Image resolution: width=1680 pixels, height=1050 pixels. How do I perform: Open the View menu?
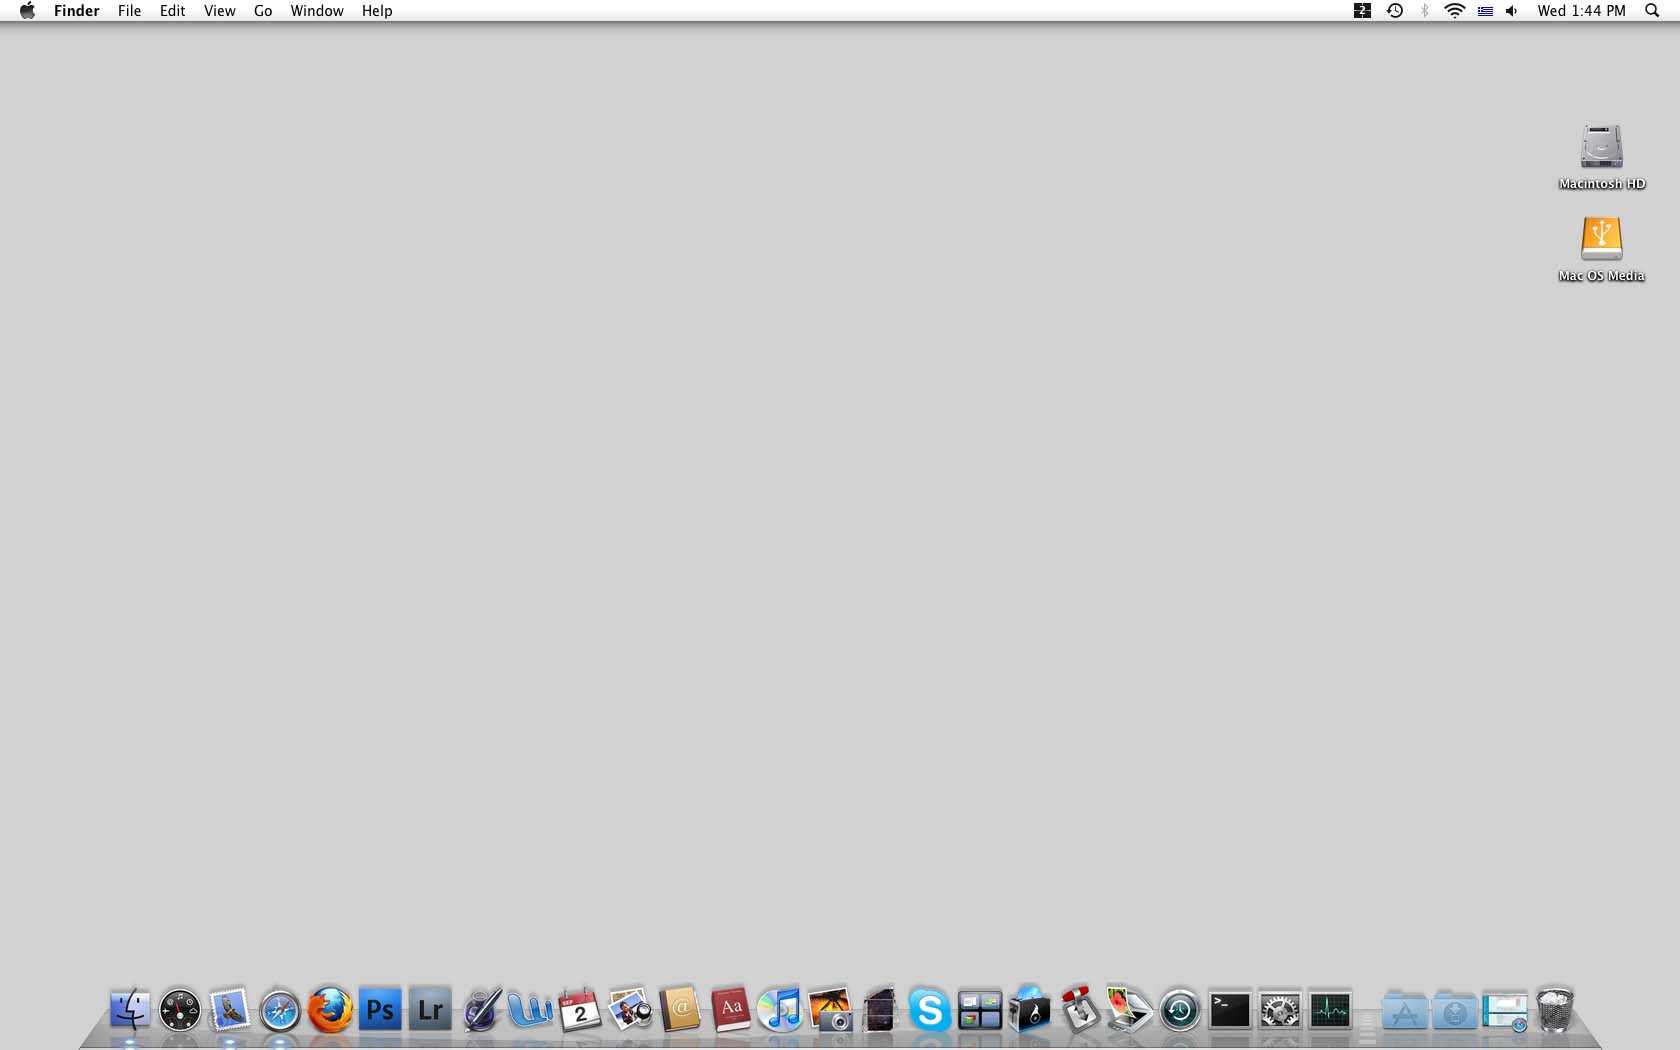pyautogui.click(x=219, y=11)
